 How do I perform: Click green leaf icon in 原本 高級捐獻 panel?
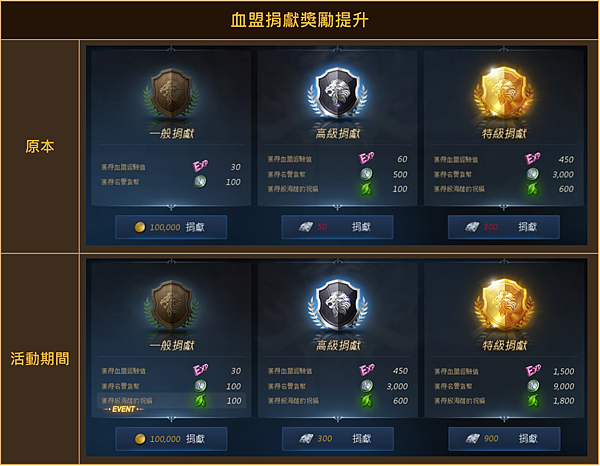366,189
